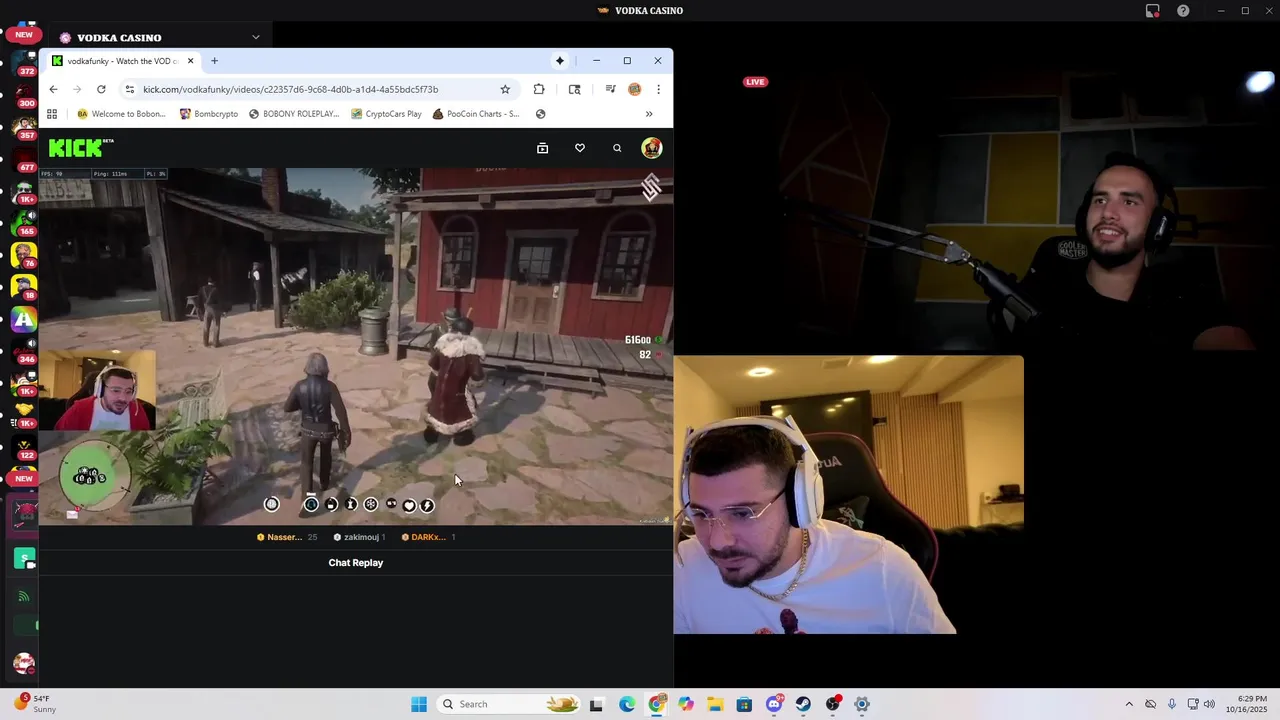Select the vodkafunky VOD browser tab
This screenshot has height=720, width=1280.
[x=122, y=61]
